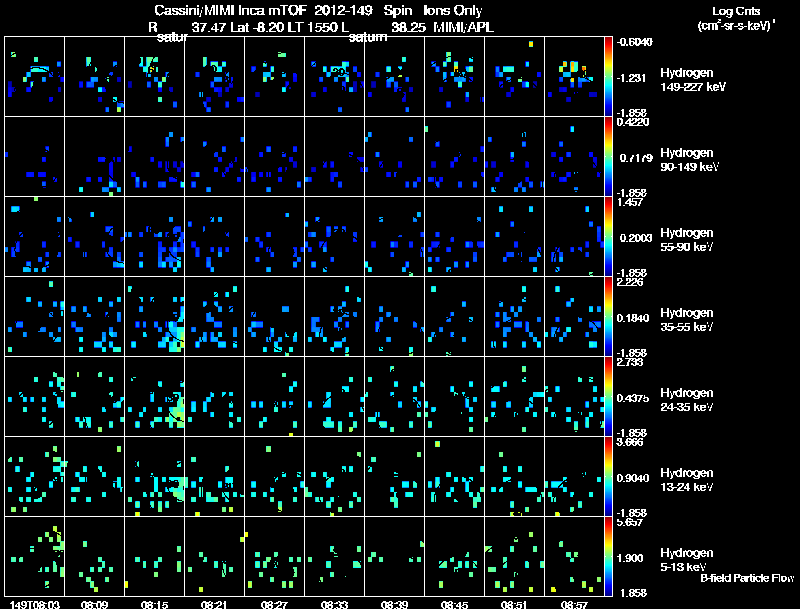Viewport: 800px width, 609px height.
Task: Select the 5-13 keV panel at 08:57
Action: [574, 556]
